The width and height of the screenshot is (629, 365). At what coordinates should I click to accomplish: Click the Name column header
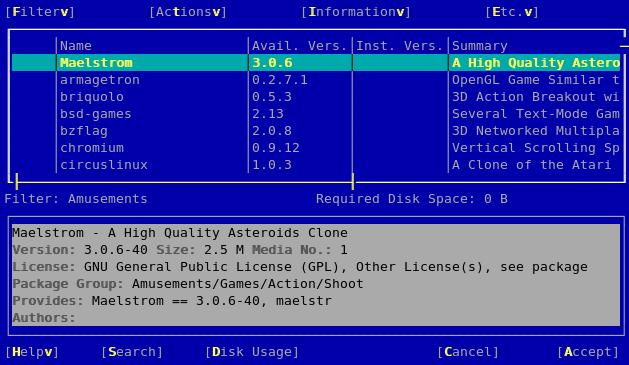tap(76, 46)
